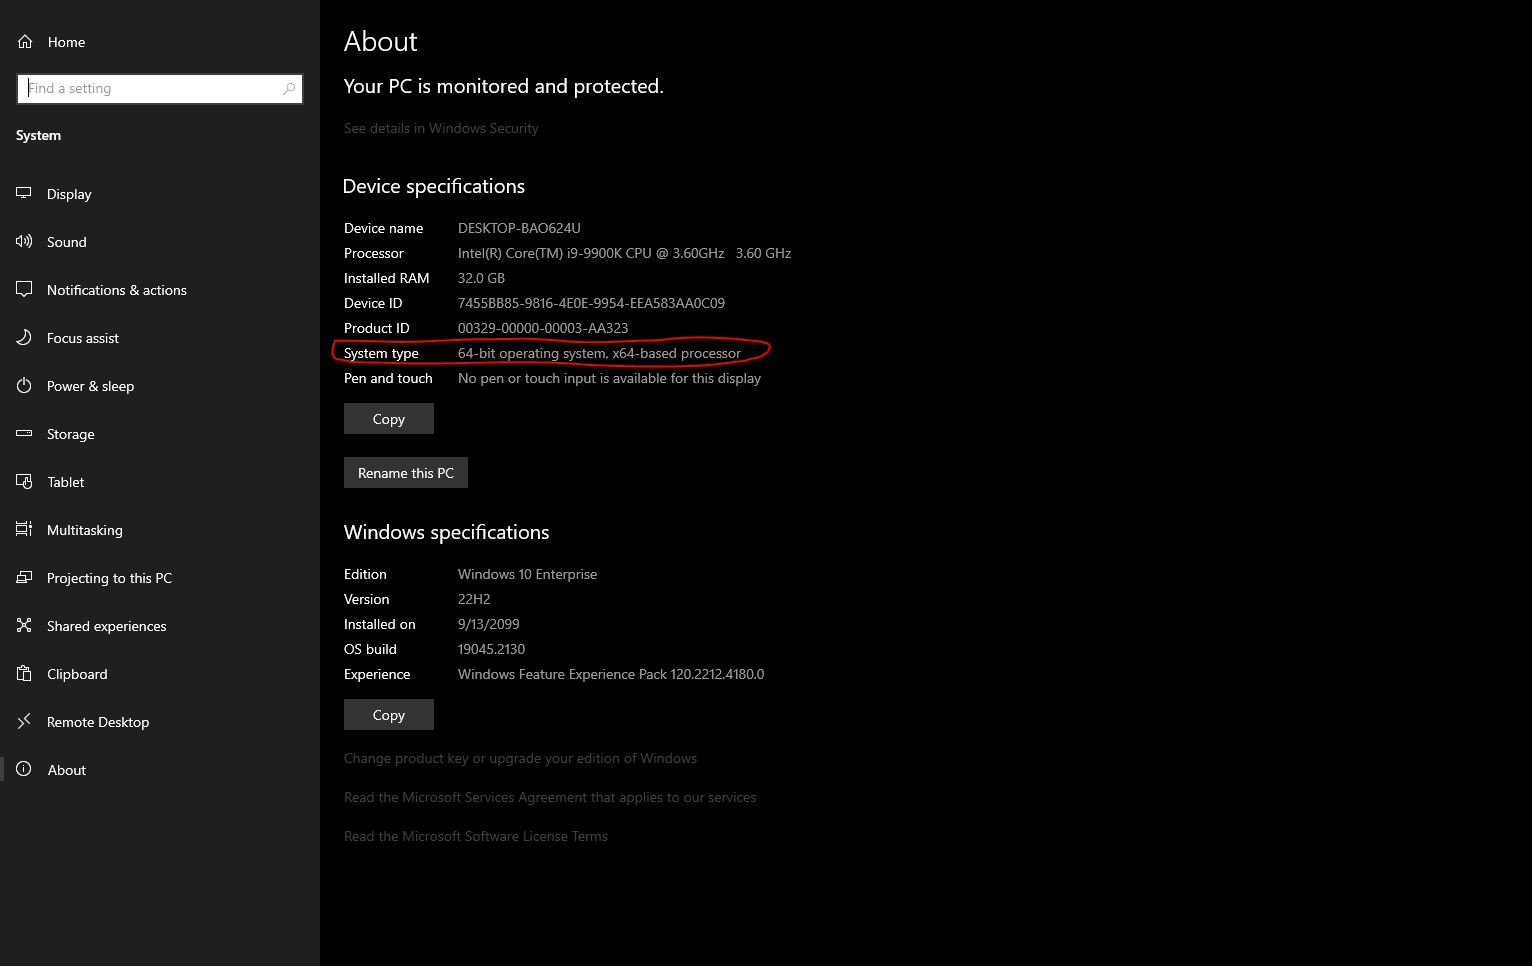Open See details in Windows Security
Image resolution: width=1532 pixels, height=966 pixels.
(441, 128)
